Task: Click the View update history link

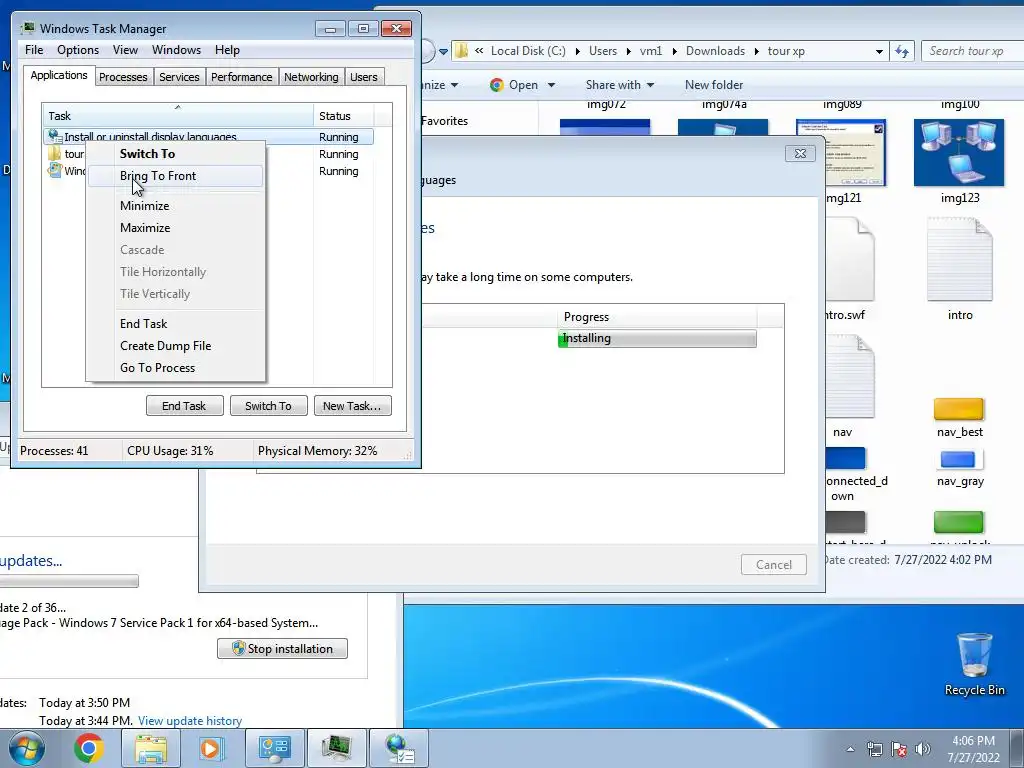Action: coord(190,721)
